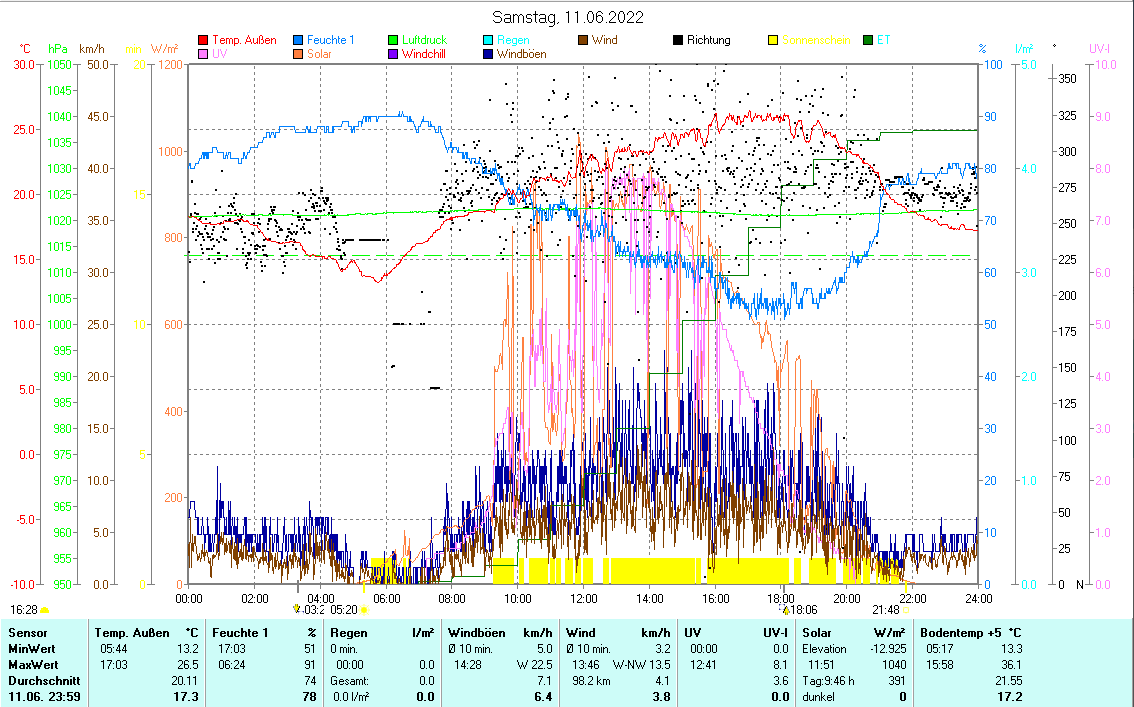Image resolution: width=1134 pixels, height=707 pixels.
Task: Click the ground temperature time 15:58
Action: 939,665
